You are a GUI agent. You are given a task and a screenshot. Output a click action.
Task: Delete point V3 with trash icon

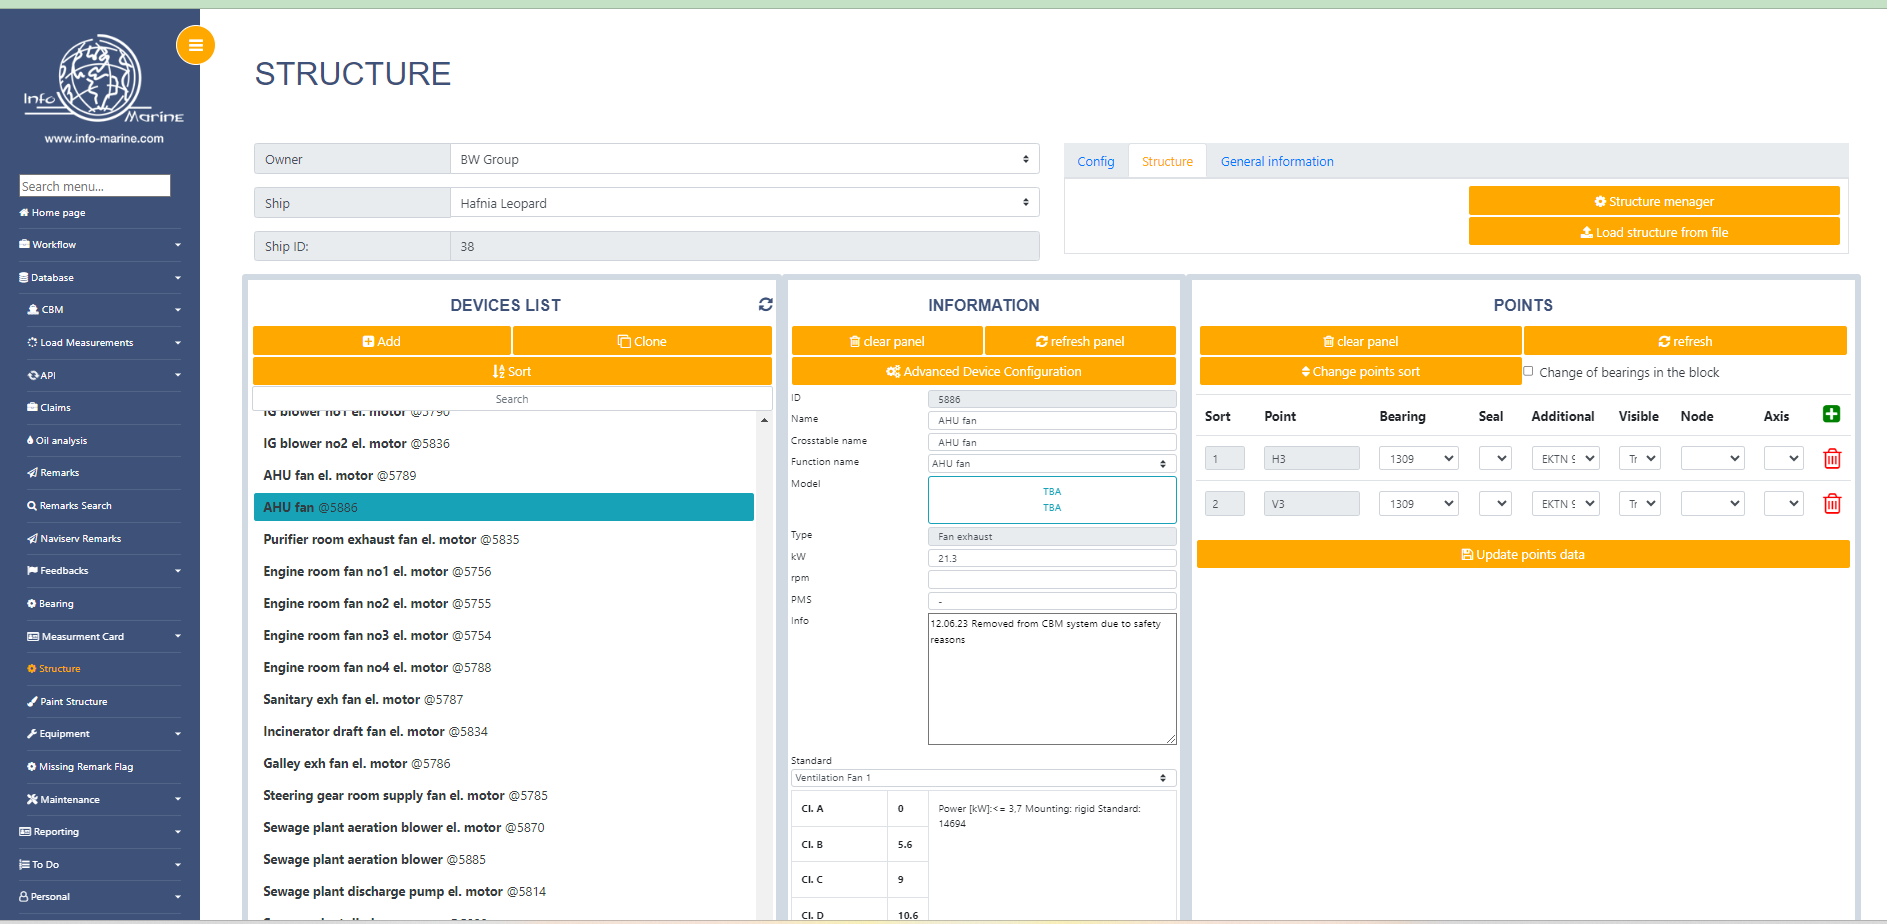tap(1831, 504)
